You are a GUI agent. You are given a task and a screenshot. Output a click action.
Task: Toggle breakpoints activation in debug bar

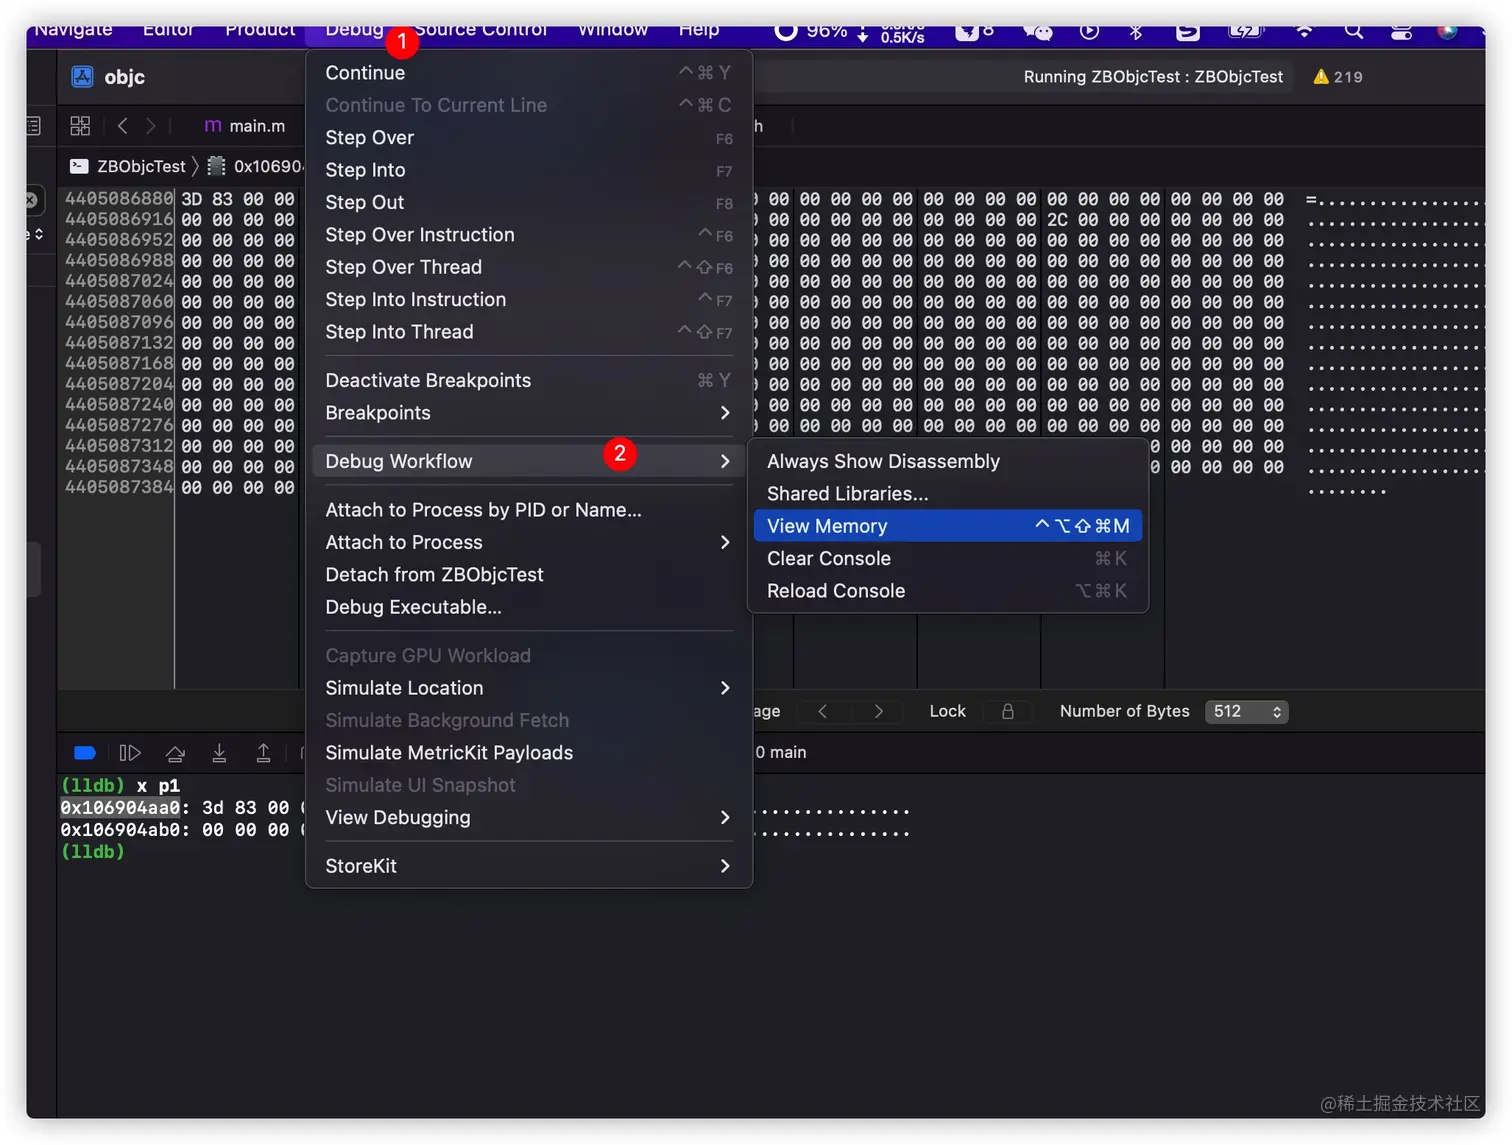[85, 753]
